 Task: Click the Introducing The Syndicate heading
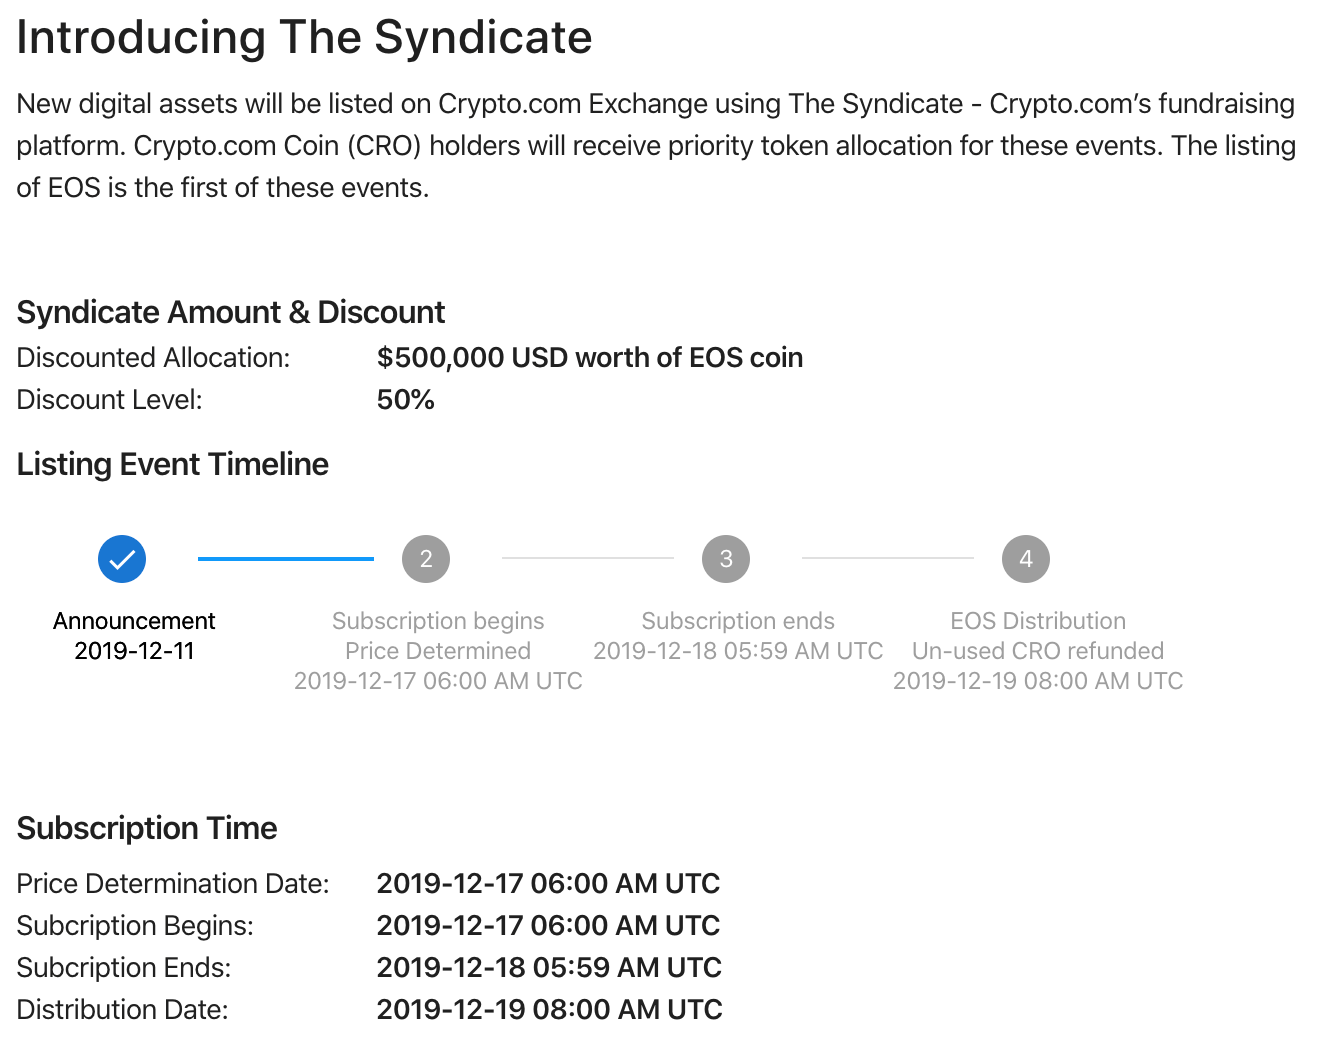tap(304, 38)
